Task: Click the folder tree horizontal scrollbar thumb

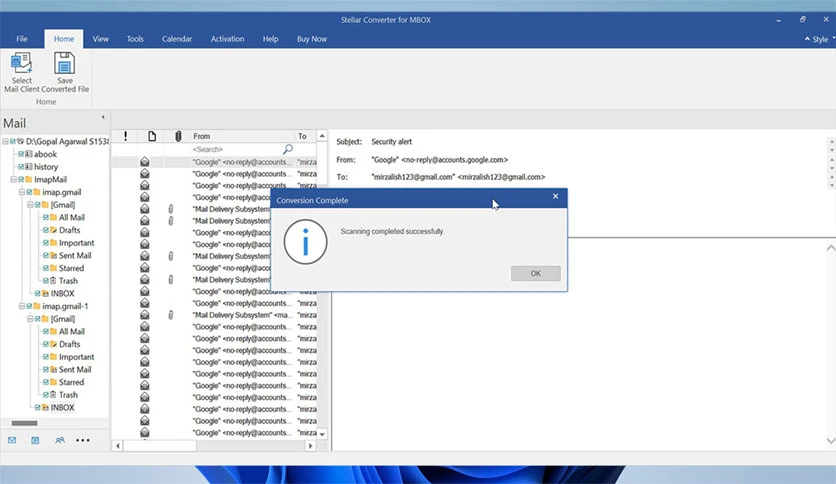Action: pos(25,423)
